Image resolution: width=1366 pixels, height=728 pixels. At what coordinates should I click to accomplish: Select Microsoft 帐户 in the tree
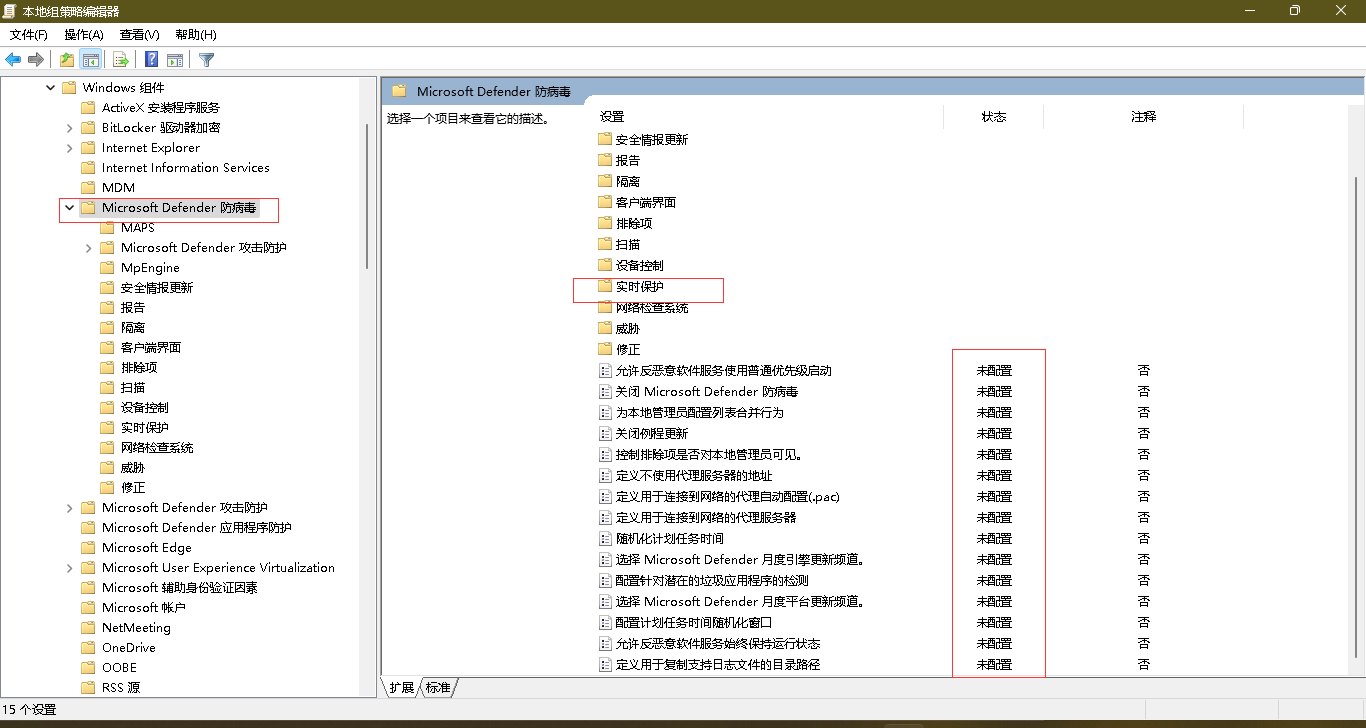click(144, 607)
